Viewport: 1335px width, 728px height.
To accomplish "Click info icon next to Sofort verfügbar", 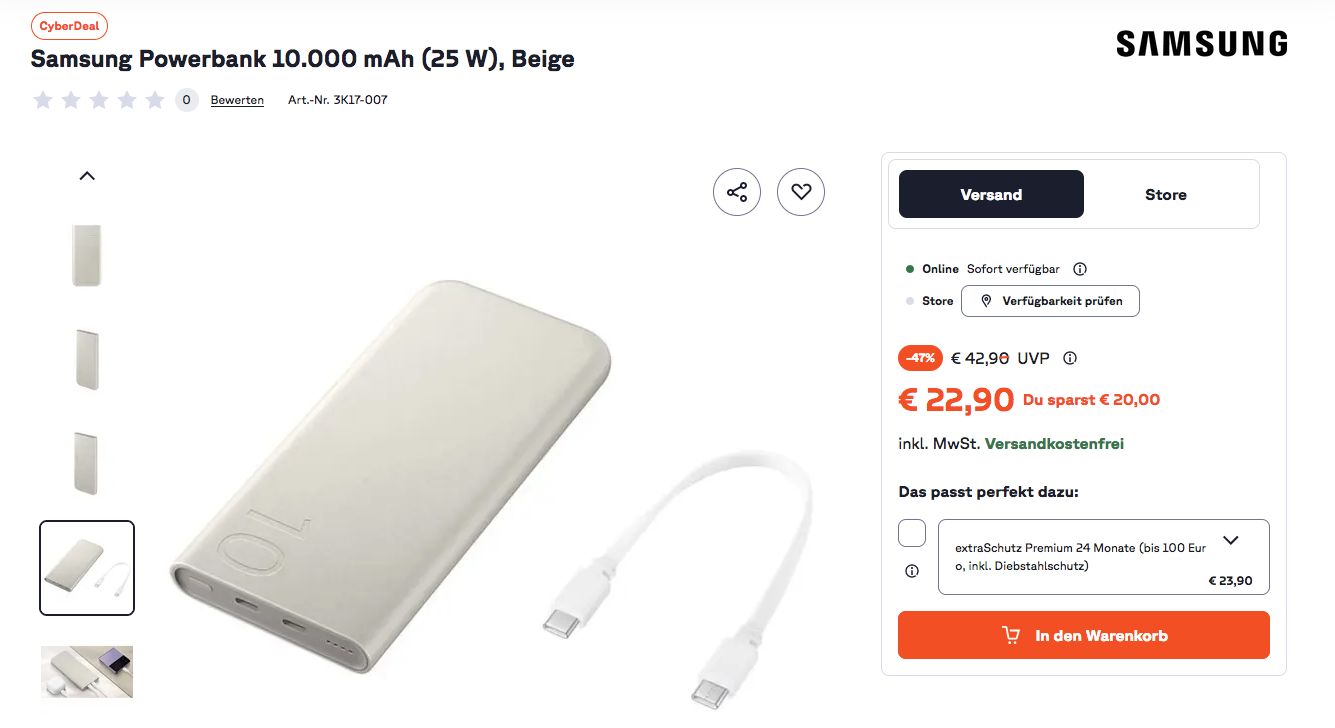I will (x=1080, y=269).
